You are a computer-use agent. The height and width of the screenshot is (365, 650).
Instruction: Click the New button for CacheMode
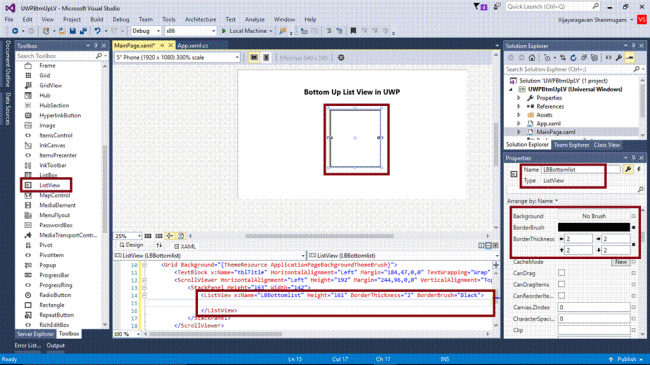621,262
